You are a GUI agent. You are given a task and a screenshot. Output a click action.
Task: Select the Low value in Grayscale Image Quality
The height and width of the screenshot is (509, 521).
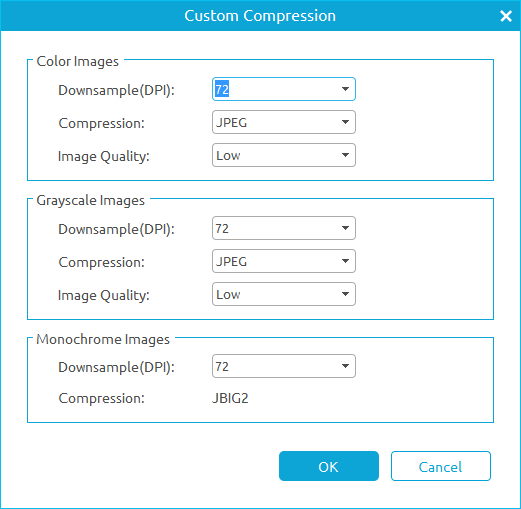pos(228,294)
